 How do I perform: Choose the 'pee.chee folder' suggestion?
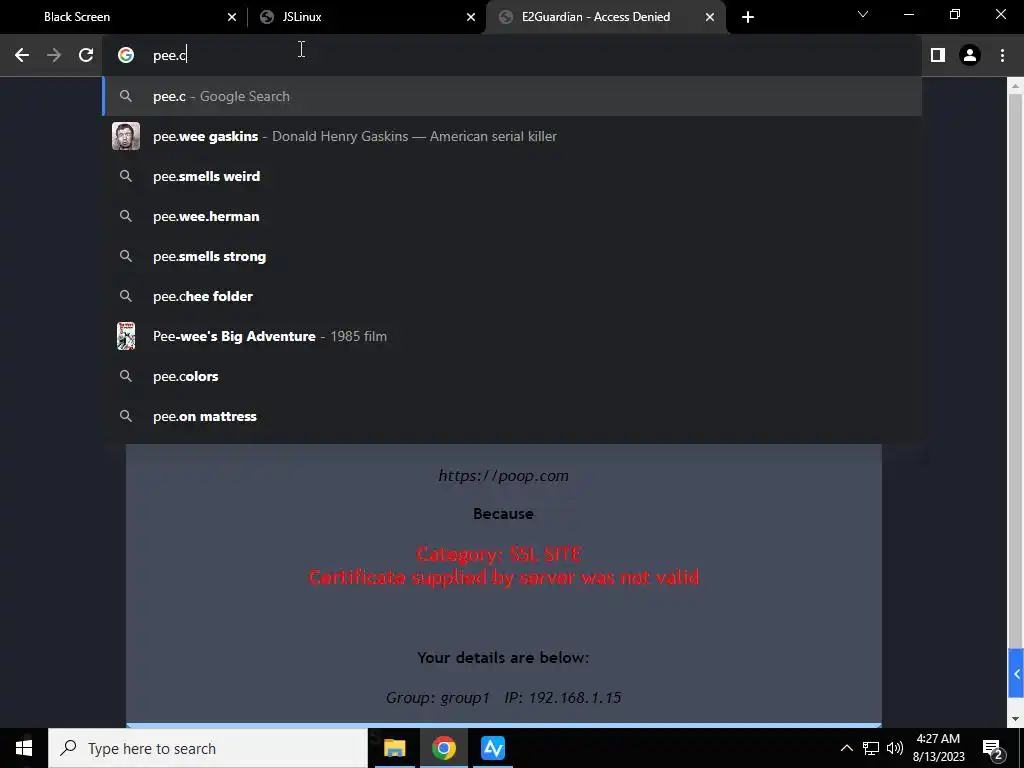tap(512, 296)
